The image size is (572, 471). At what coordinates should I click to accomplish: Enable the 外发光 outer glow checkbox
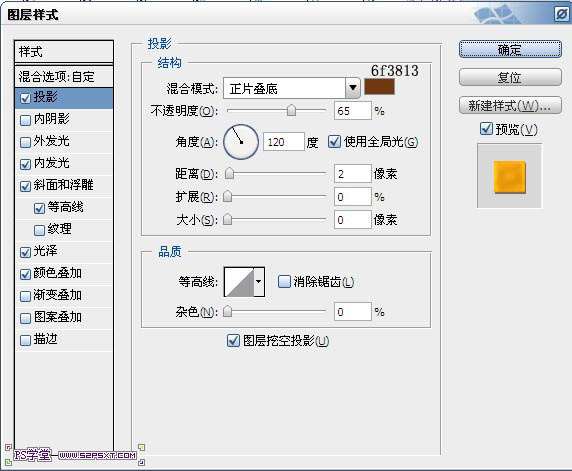coord(25,142)
